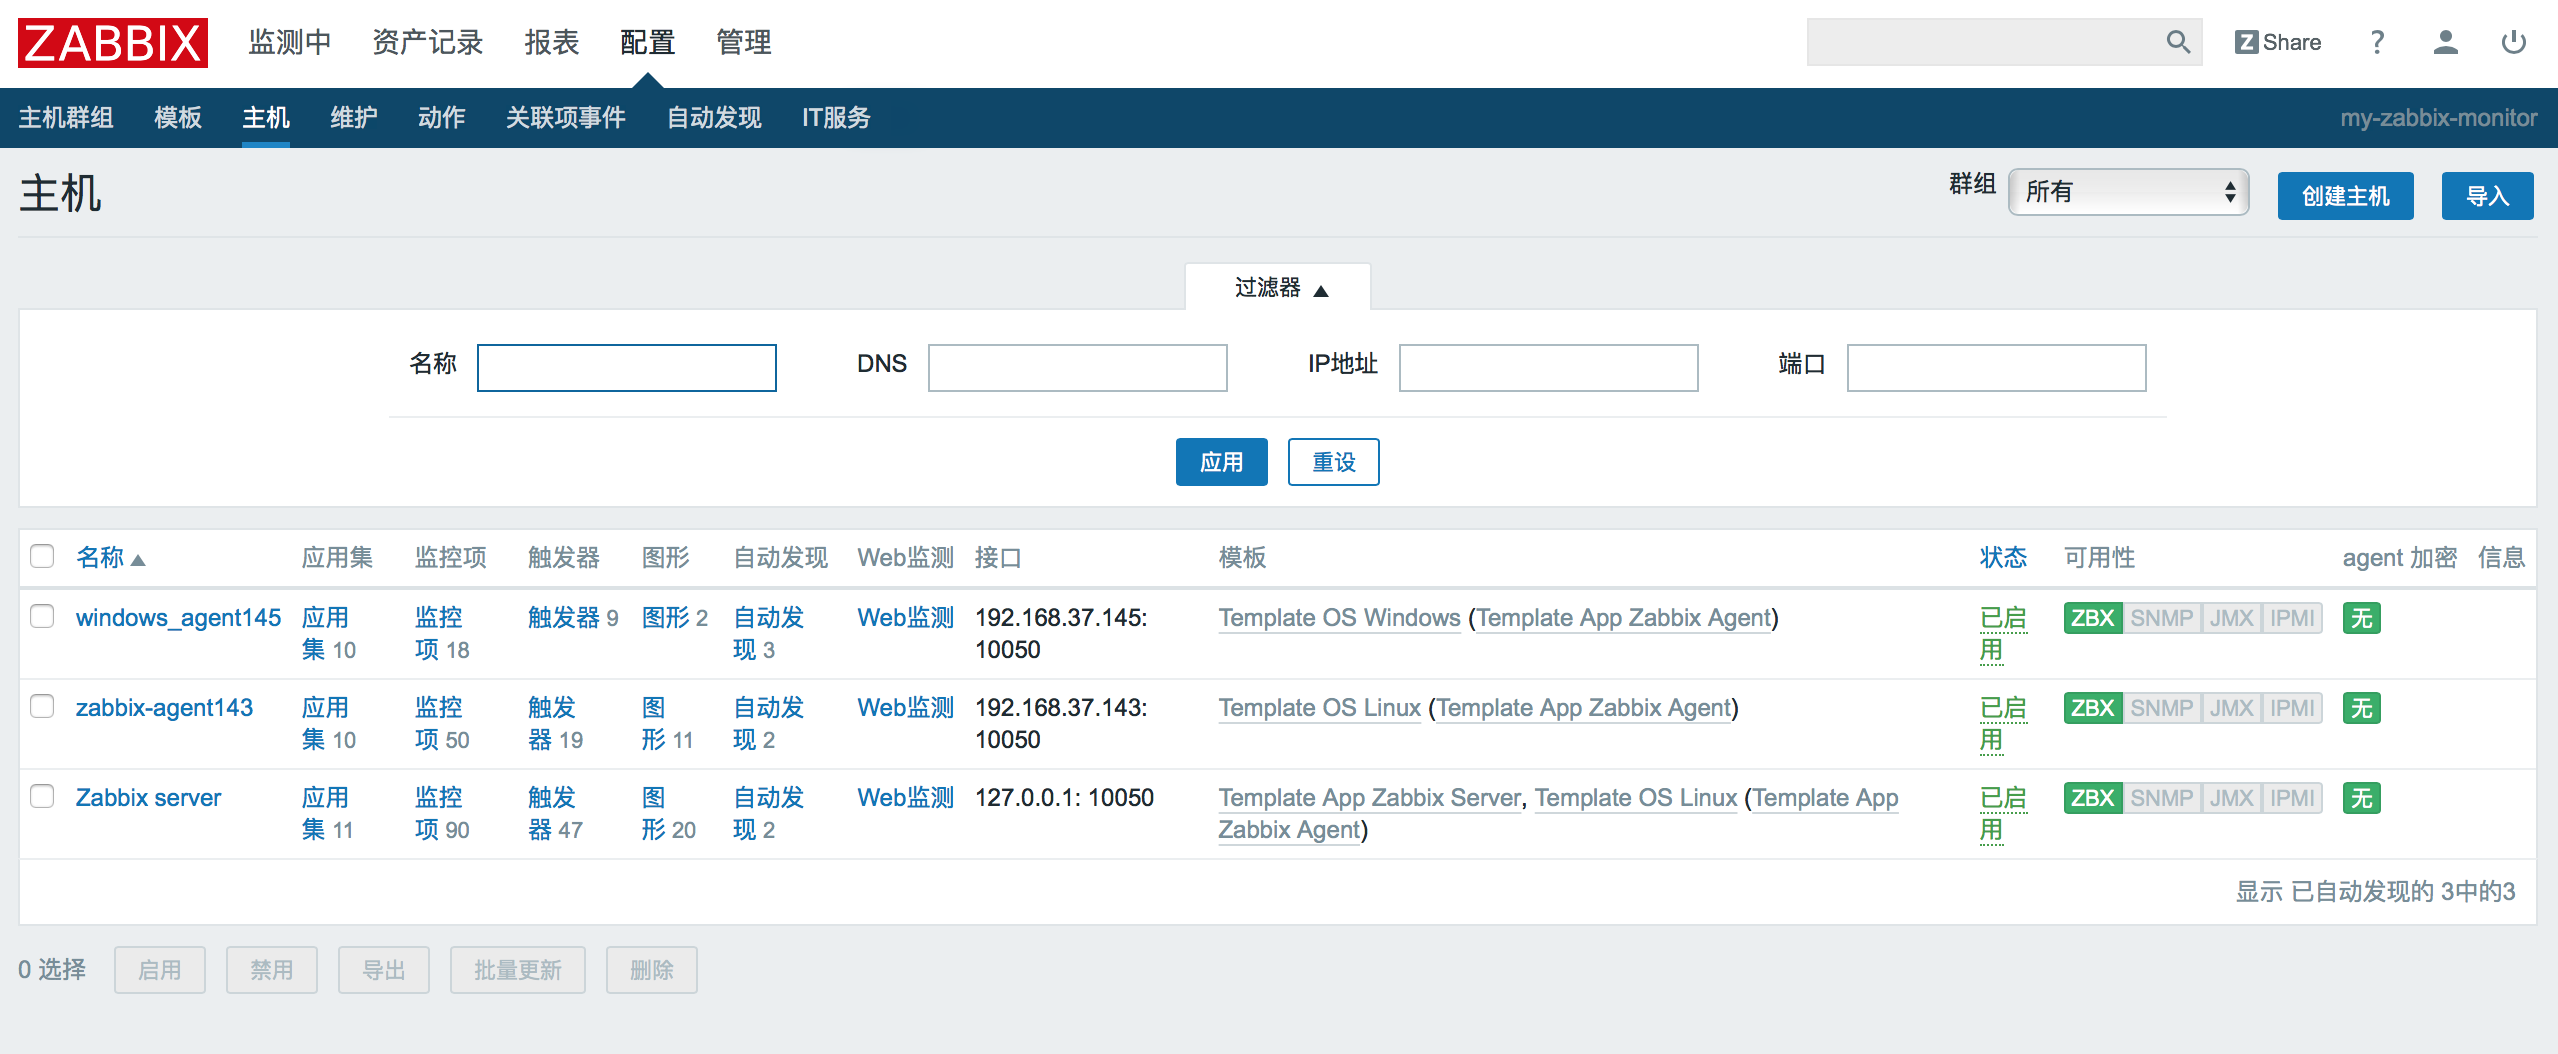Open the help question mark icon

coord(2377,42)
